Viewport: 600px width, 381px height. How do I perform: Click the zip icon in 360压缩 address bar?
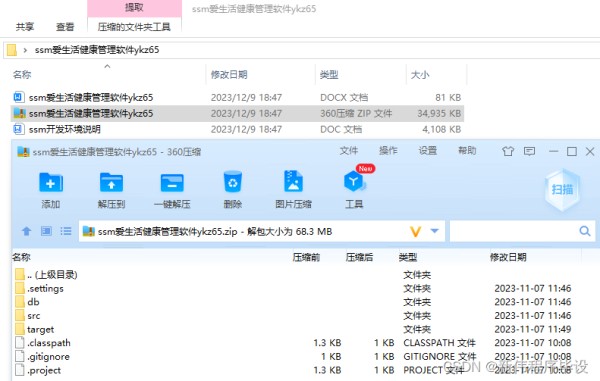(89, 231)
